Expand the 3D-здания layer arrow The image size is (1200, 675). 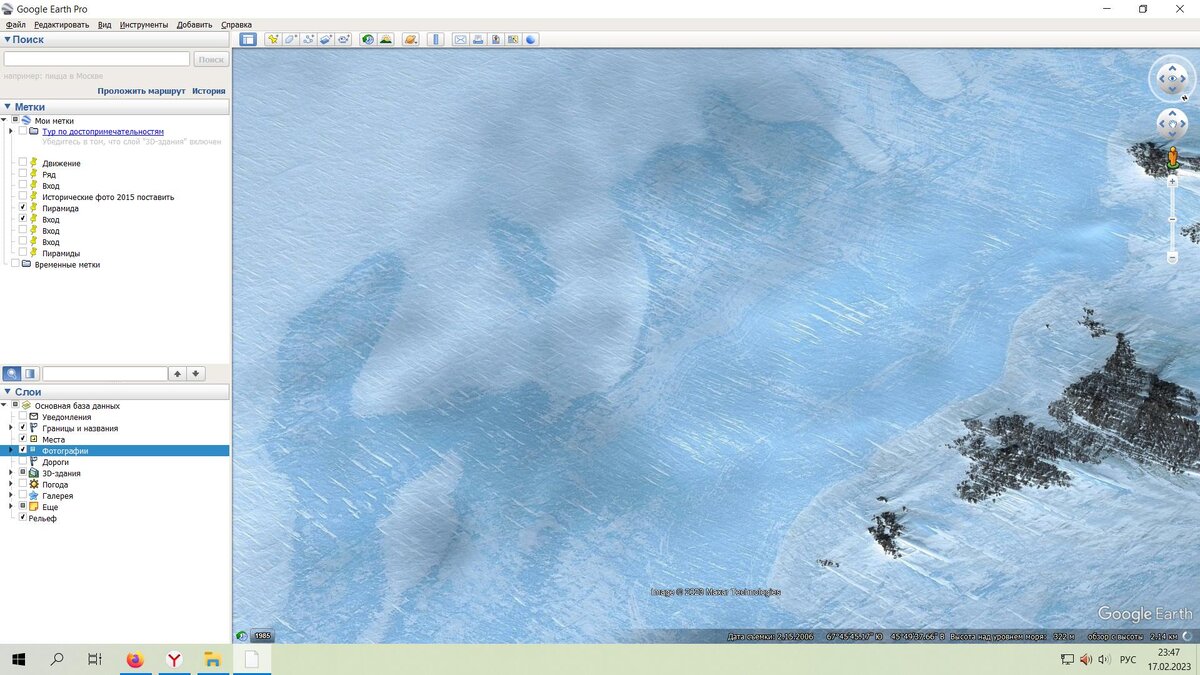pos(11,473)
